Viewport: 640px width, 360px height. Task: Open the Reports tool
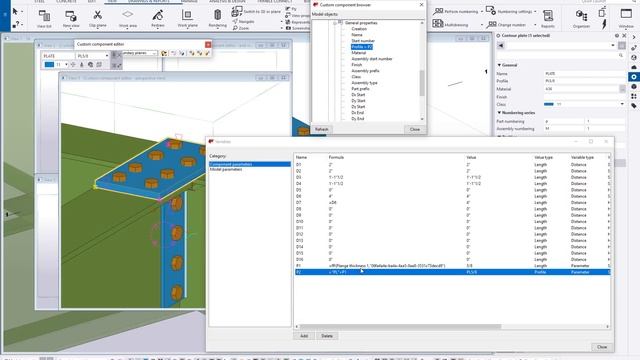[548, 18]
